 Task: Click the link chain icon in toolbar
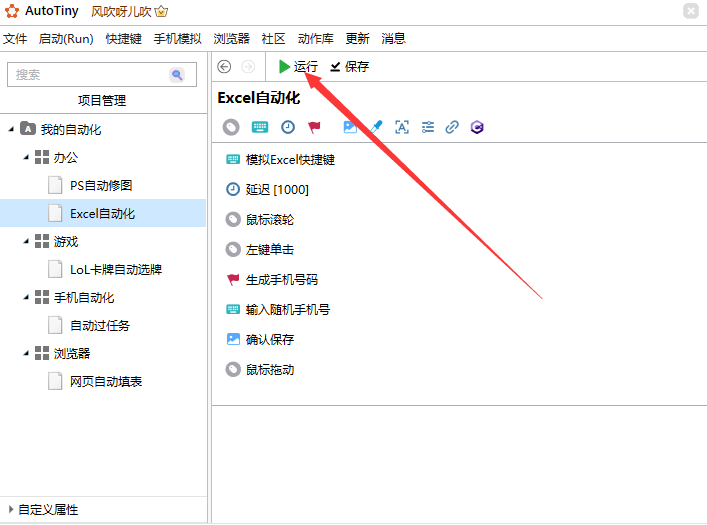click(452, 127)
